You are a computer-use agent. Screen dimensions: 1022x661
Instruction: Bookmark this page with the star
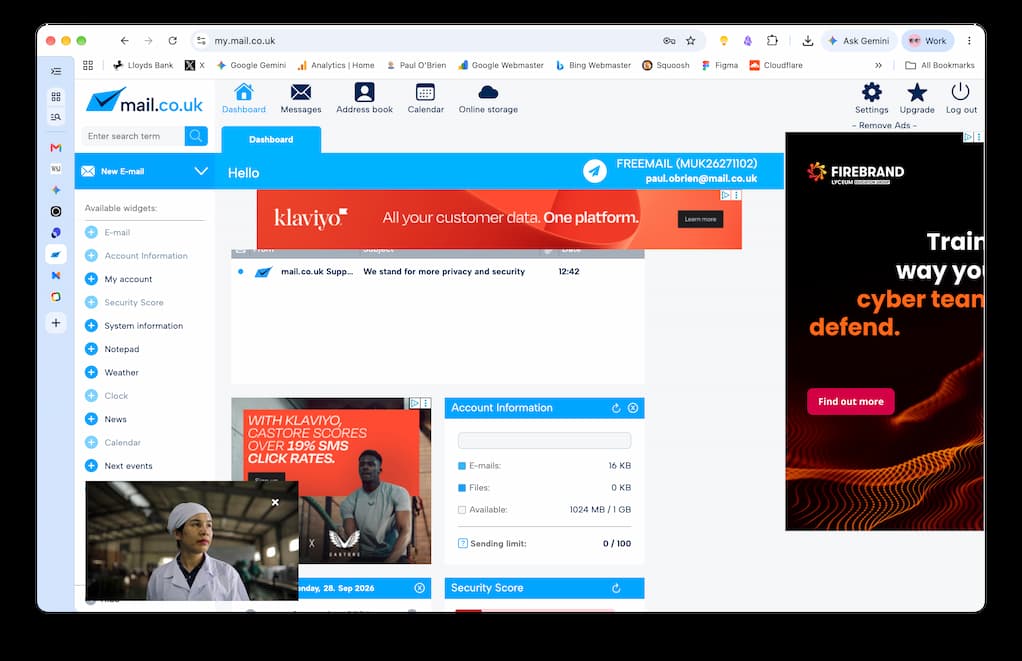[x=691, y=40]
